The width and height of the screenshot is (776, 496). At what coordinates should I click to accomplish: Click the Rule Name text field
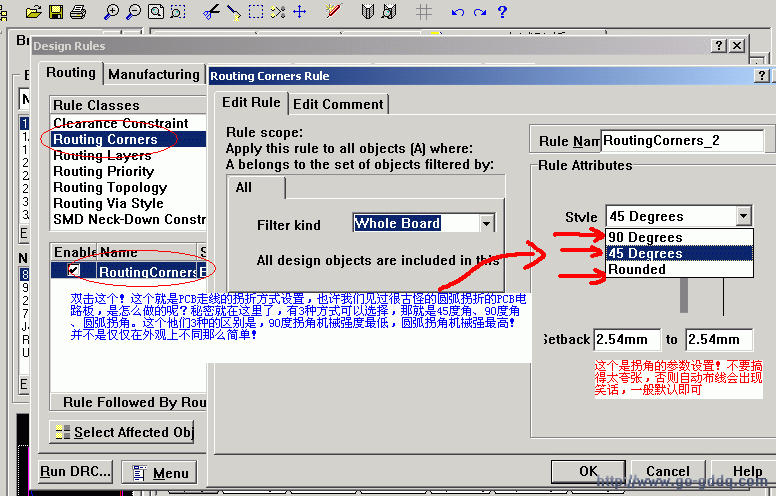point(680,141)
